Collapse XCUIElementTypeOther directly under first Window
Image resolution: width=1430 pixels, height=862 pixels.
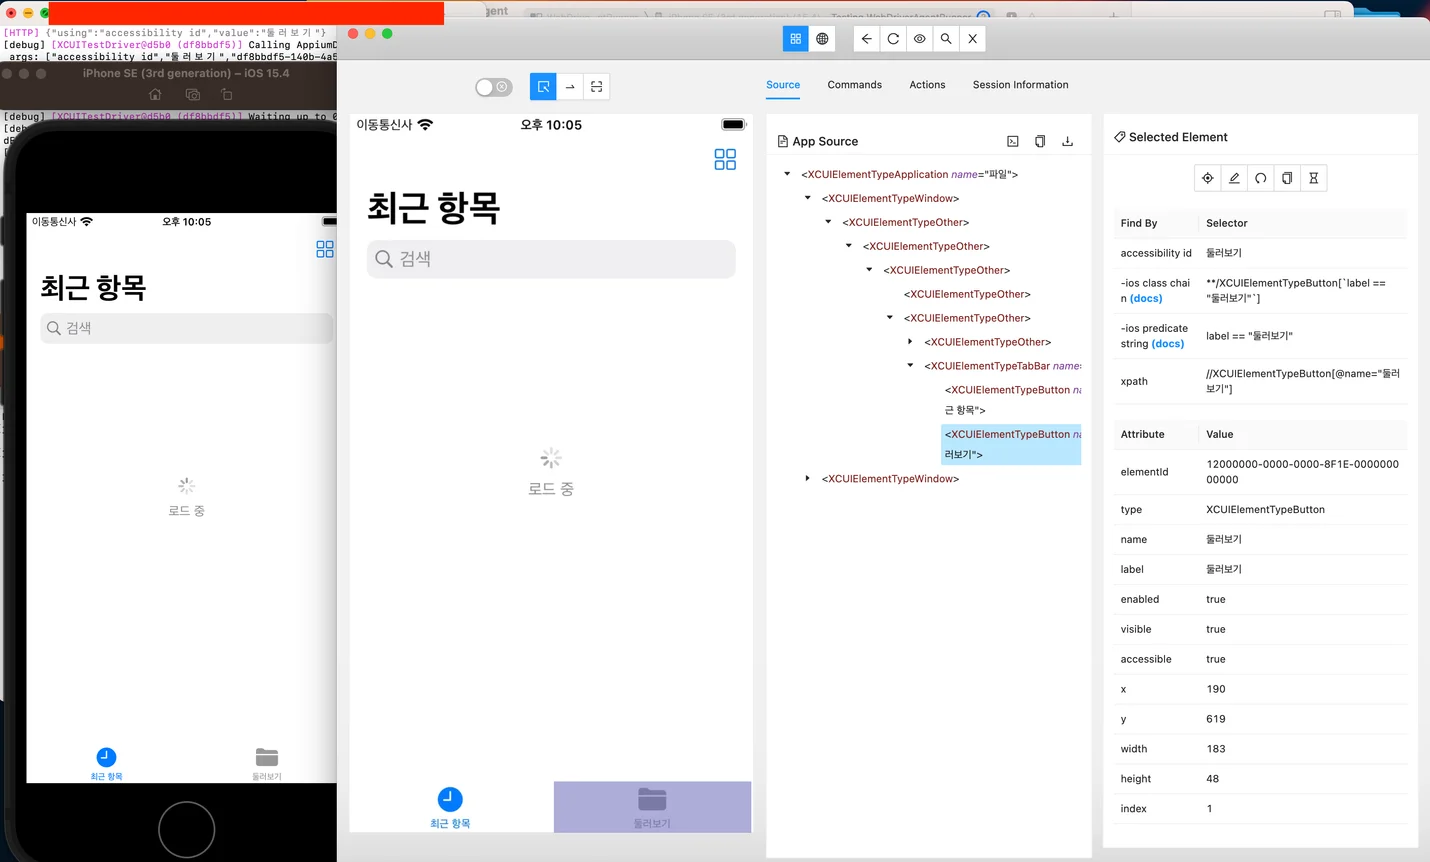pyautogui.click(x=828, y=222)
